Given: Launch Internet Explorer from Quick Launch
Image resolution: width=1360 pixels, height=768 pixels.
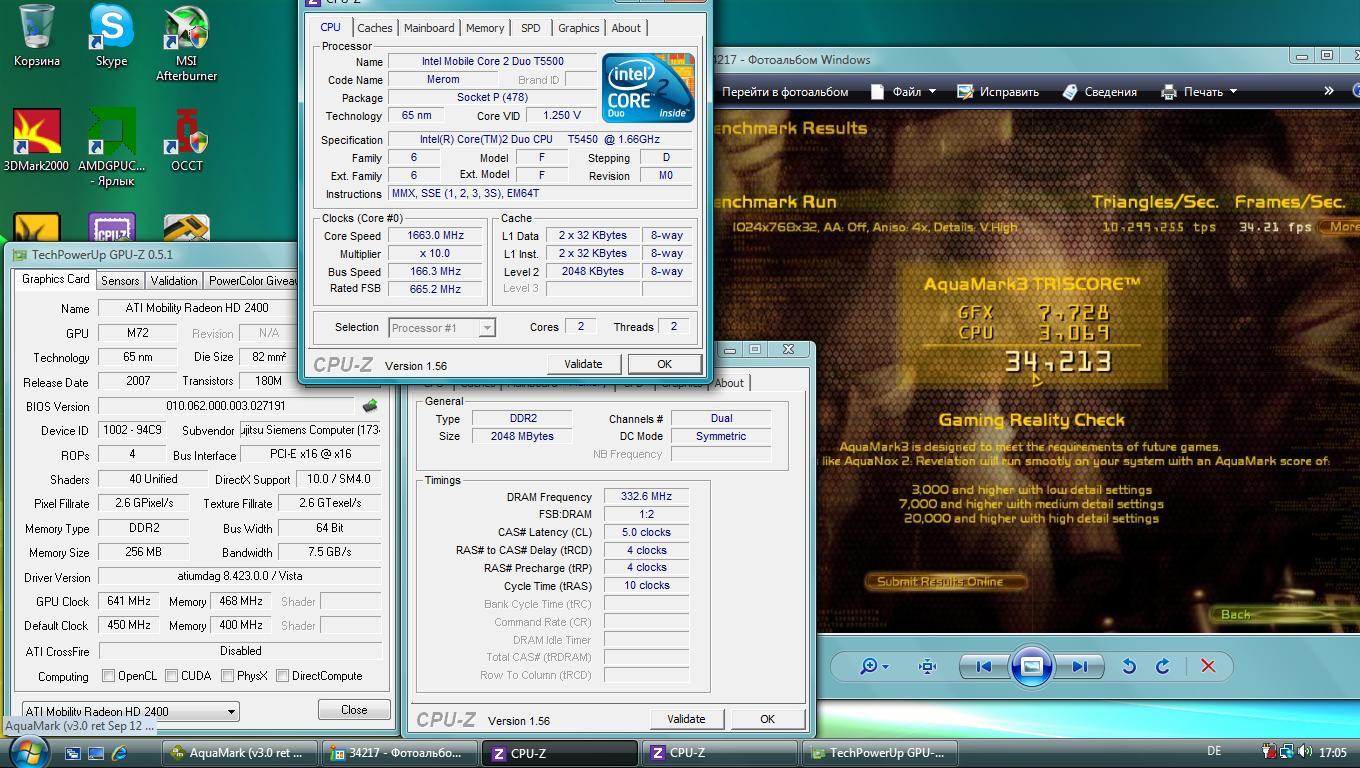Looking at the screenshot, I should point(119,753).
